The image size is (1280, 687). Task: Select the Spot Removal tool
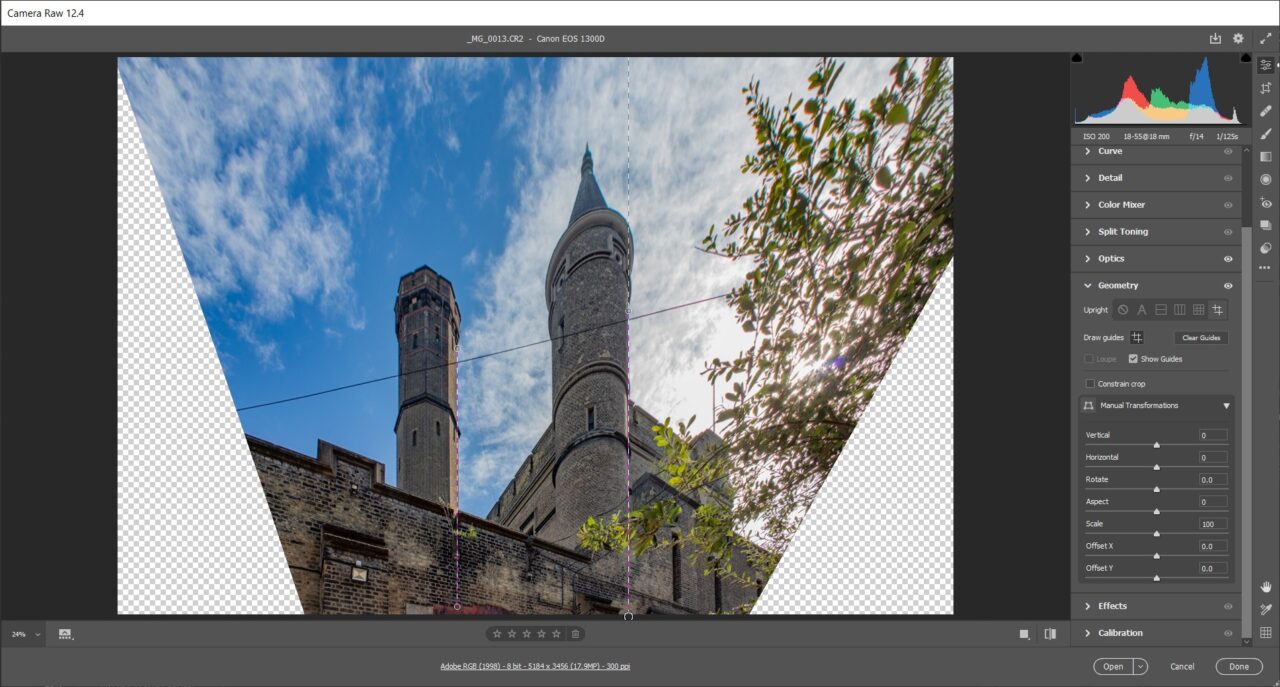click(1266, 111)
